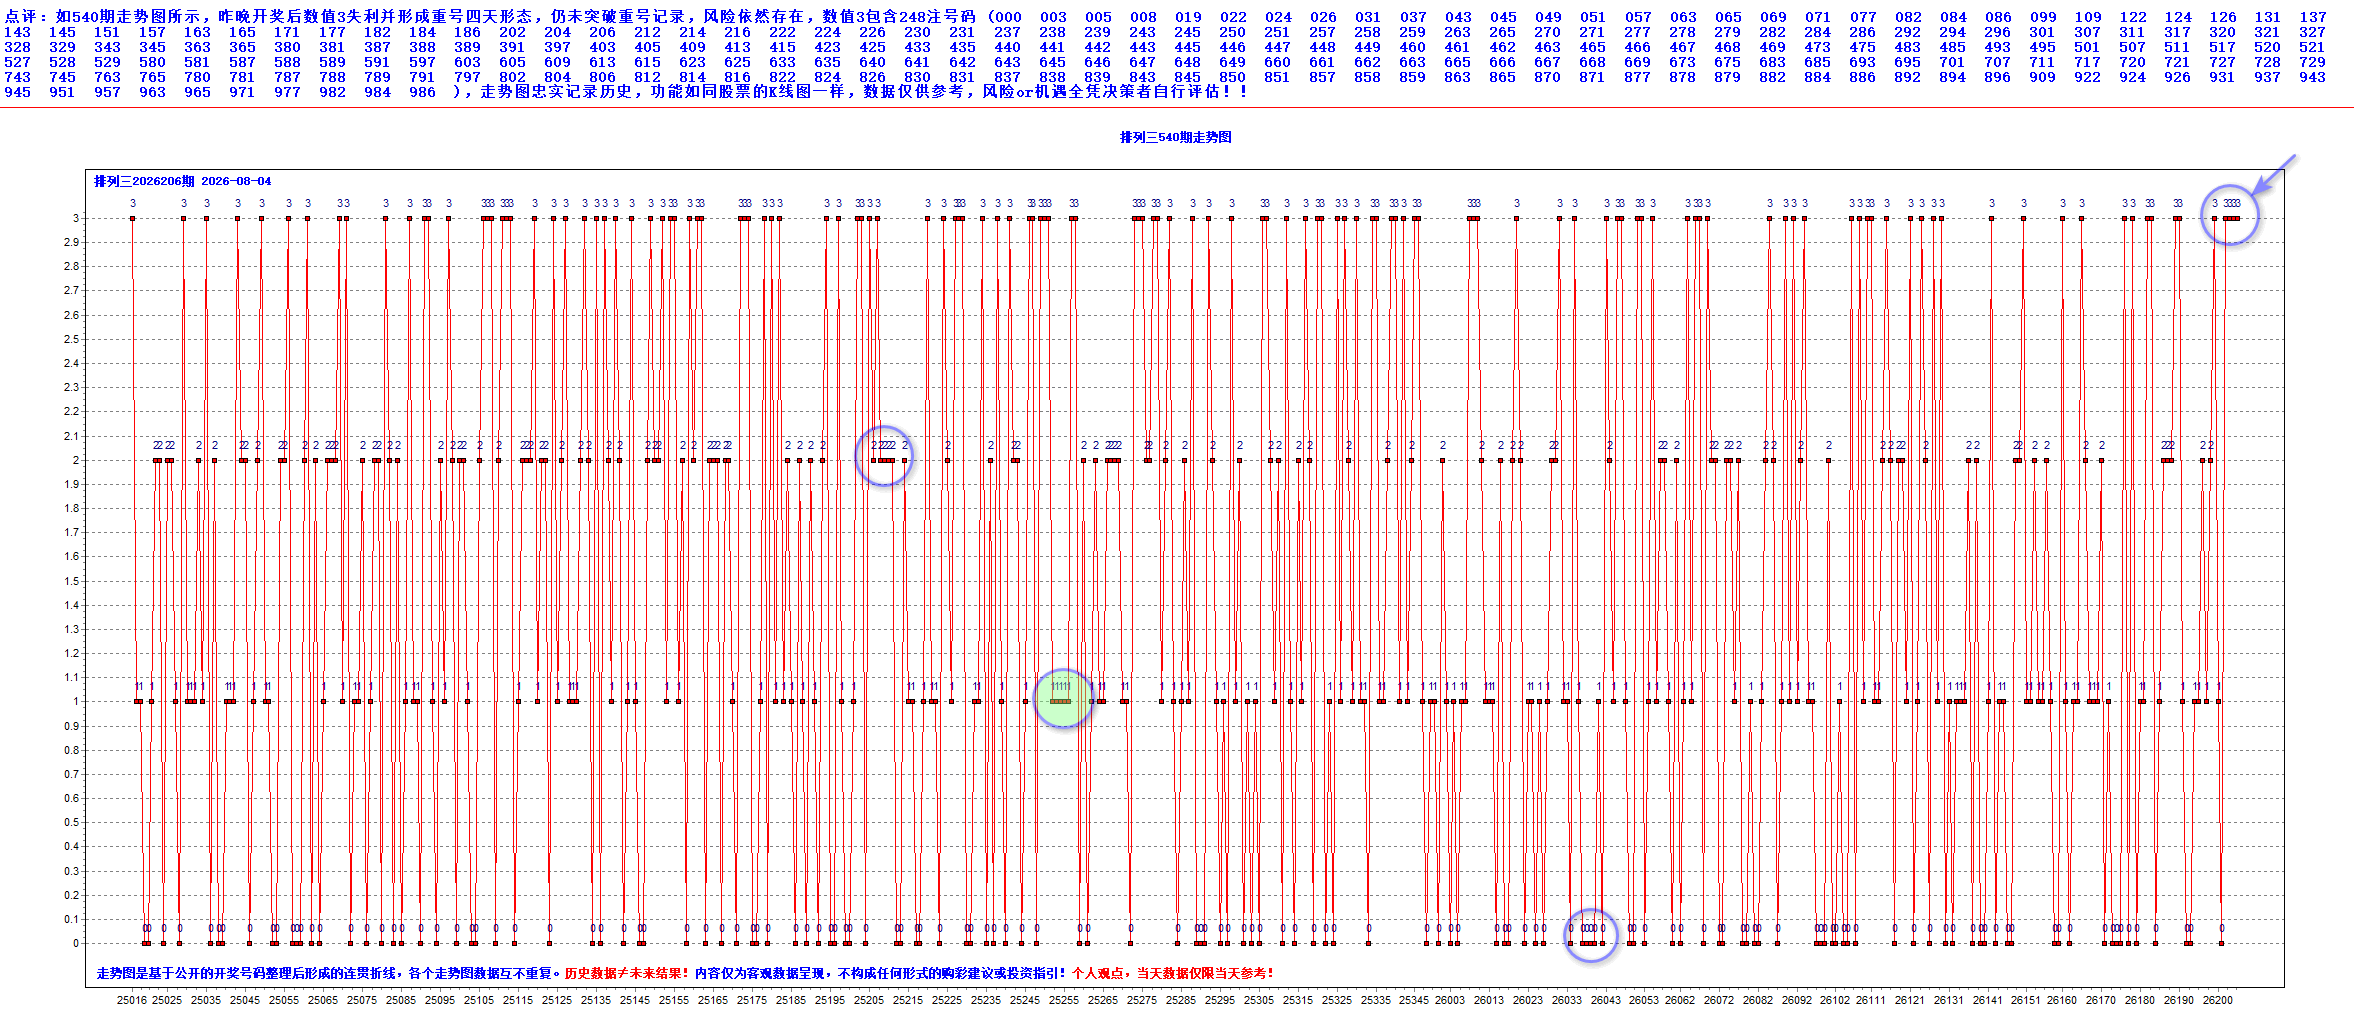Pick number 222 in the commentary list
This screenshot has width=2354, height=1034.
pos(782,32)
